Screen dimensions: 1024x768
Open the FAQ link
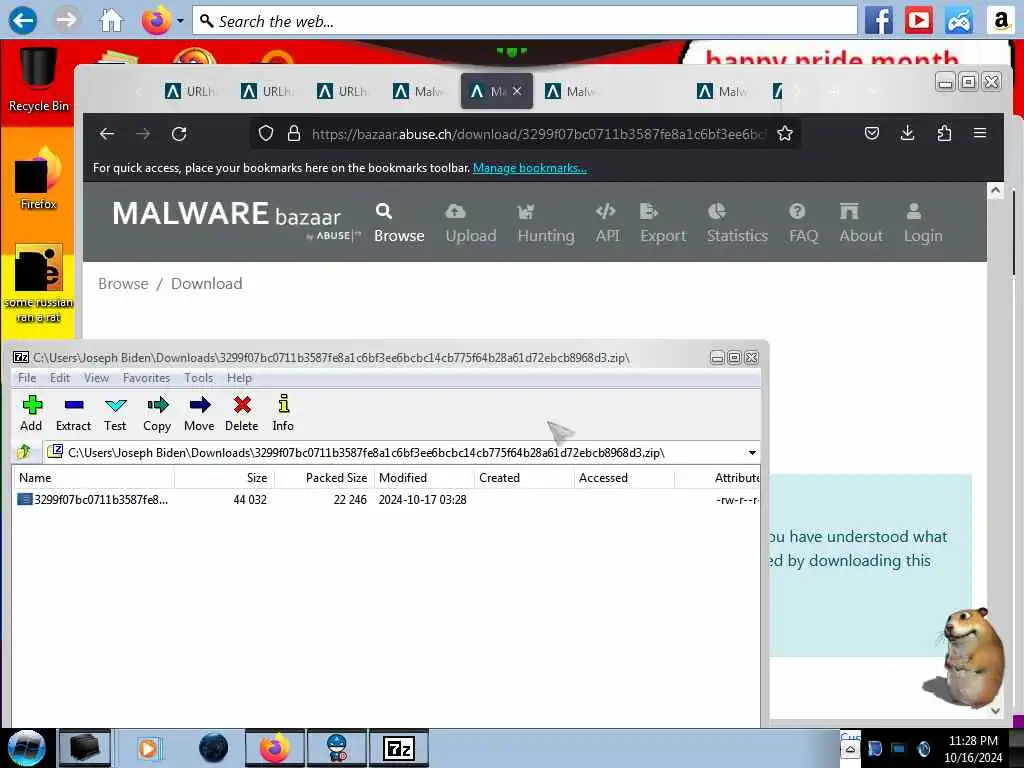pyautogui.click(x=803, y=223)
